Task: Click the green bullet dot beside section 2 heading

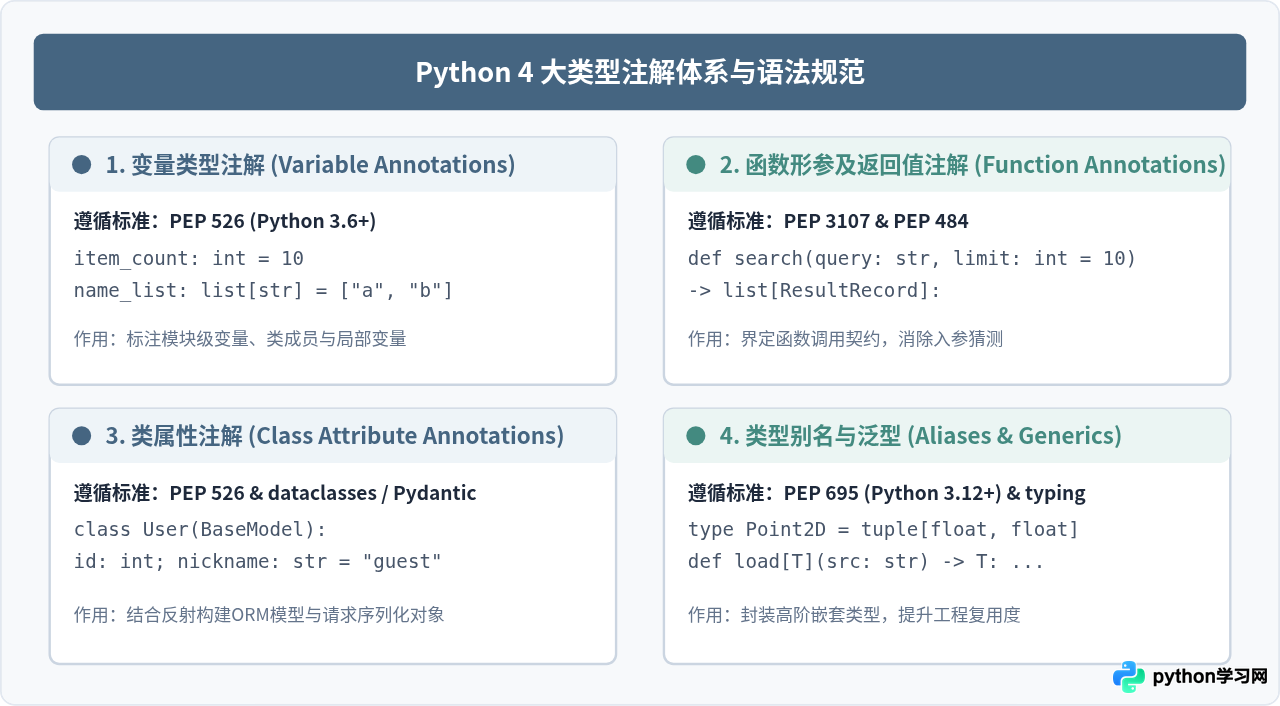Action: pyautogui.click(x=696, y=165)
